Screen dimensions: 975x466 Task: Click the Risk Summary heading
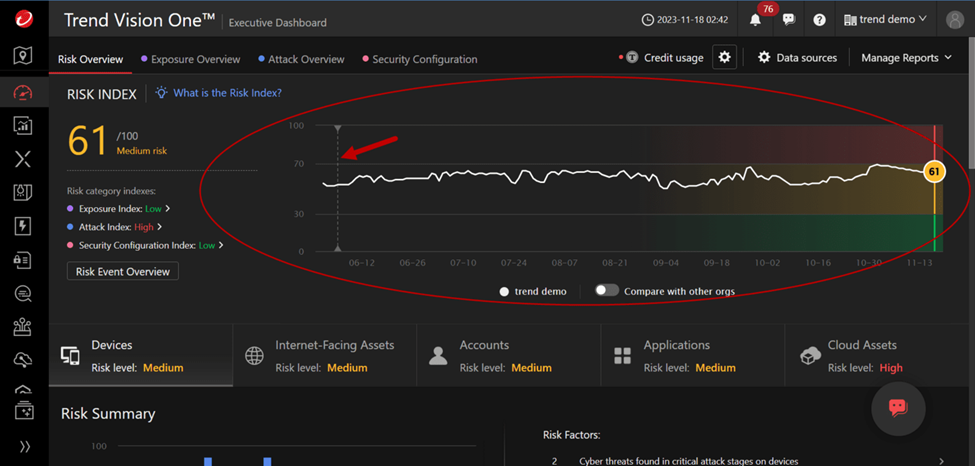[108, 414]
